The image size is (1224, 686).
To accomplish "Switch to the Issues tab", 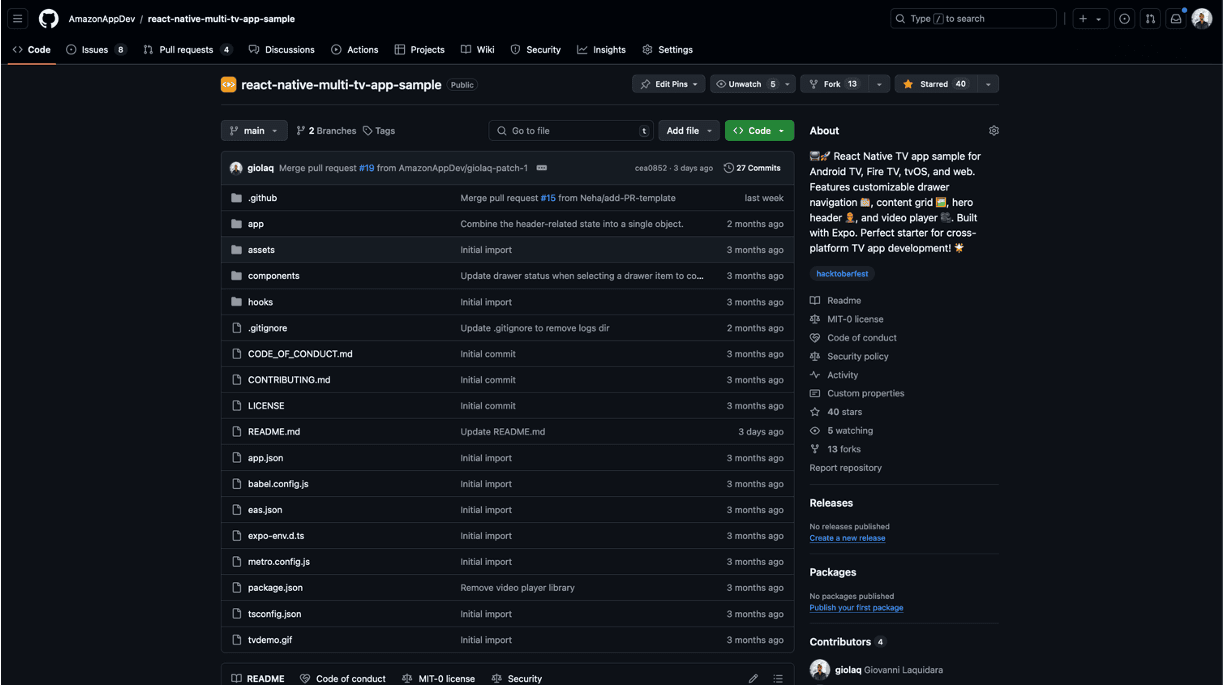I will pyautogui.click(x=96, y=49).
